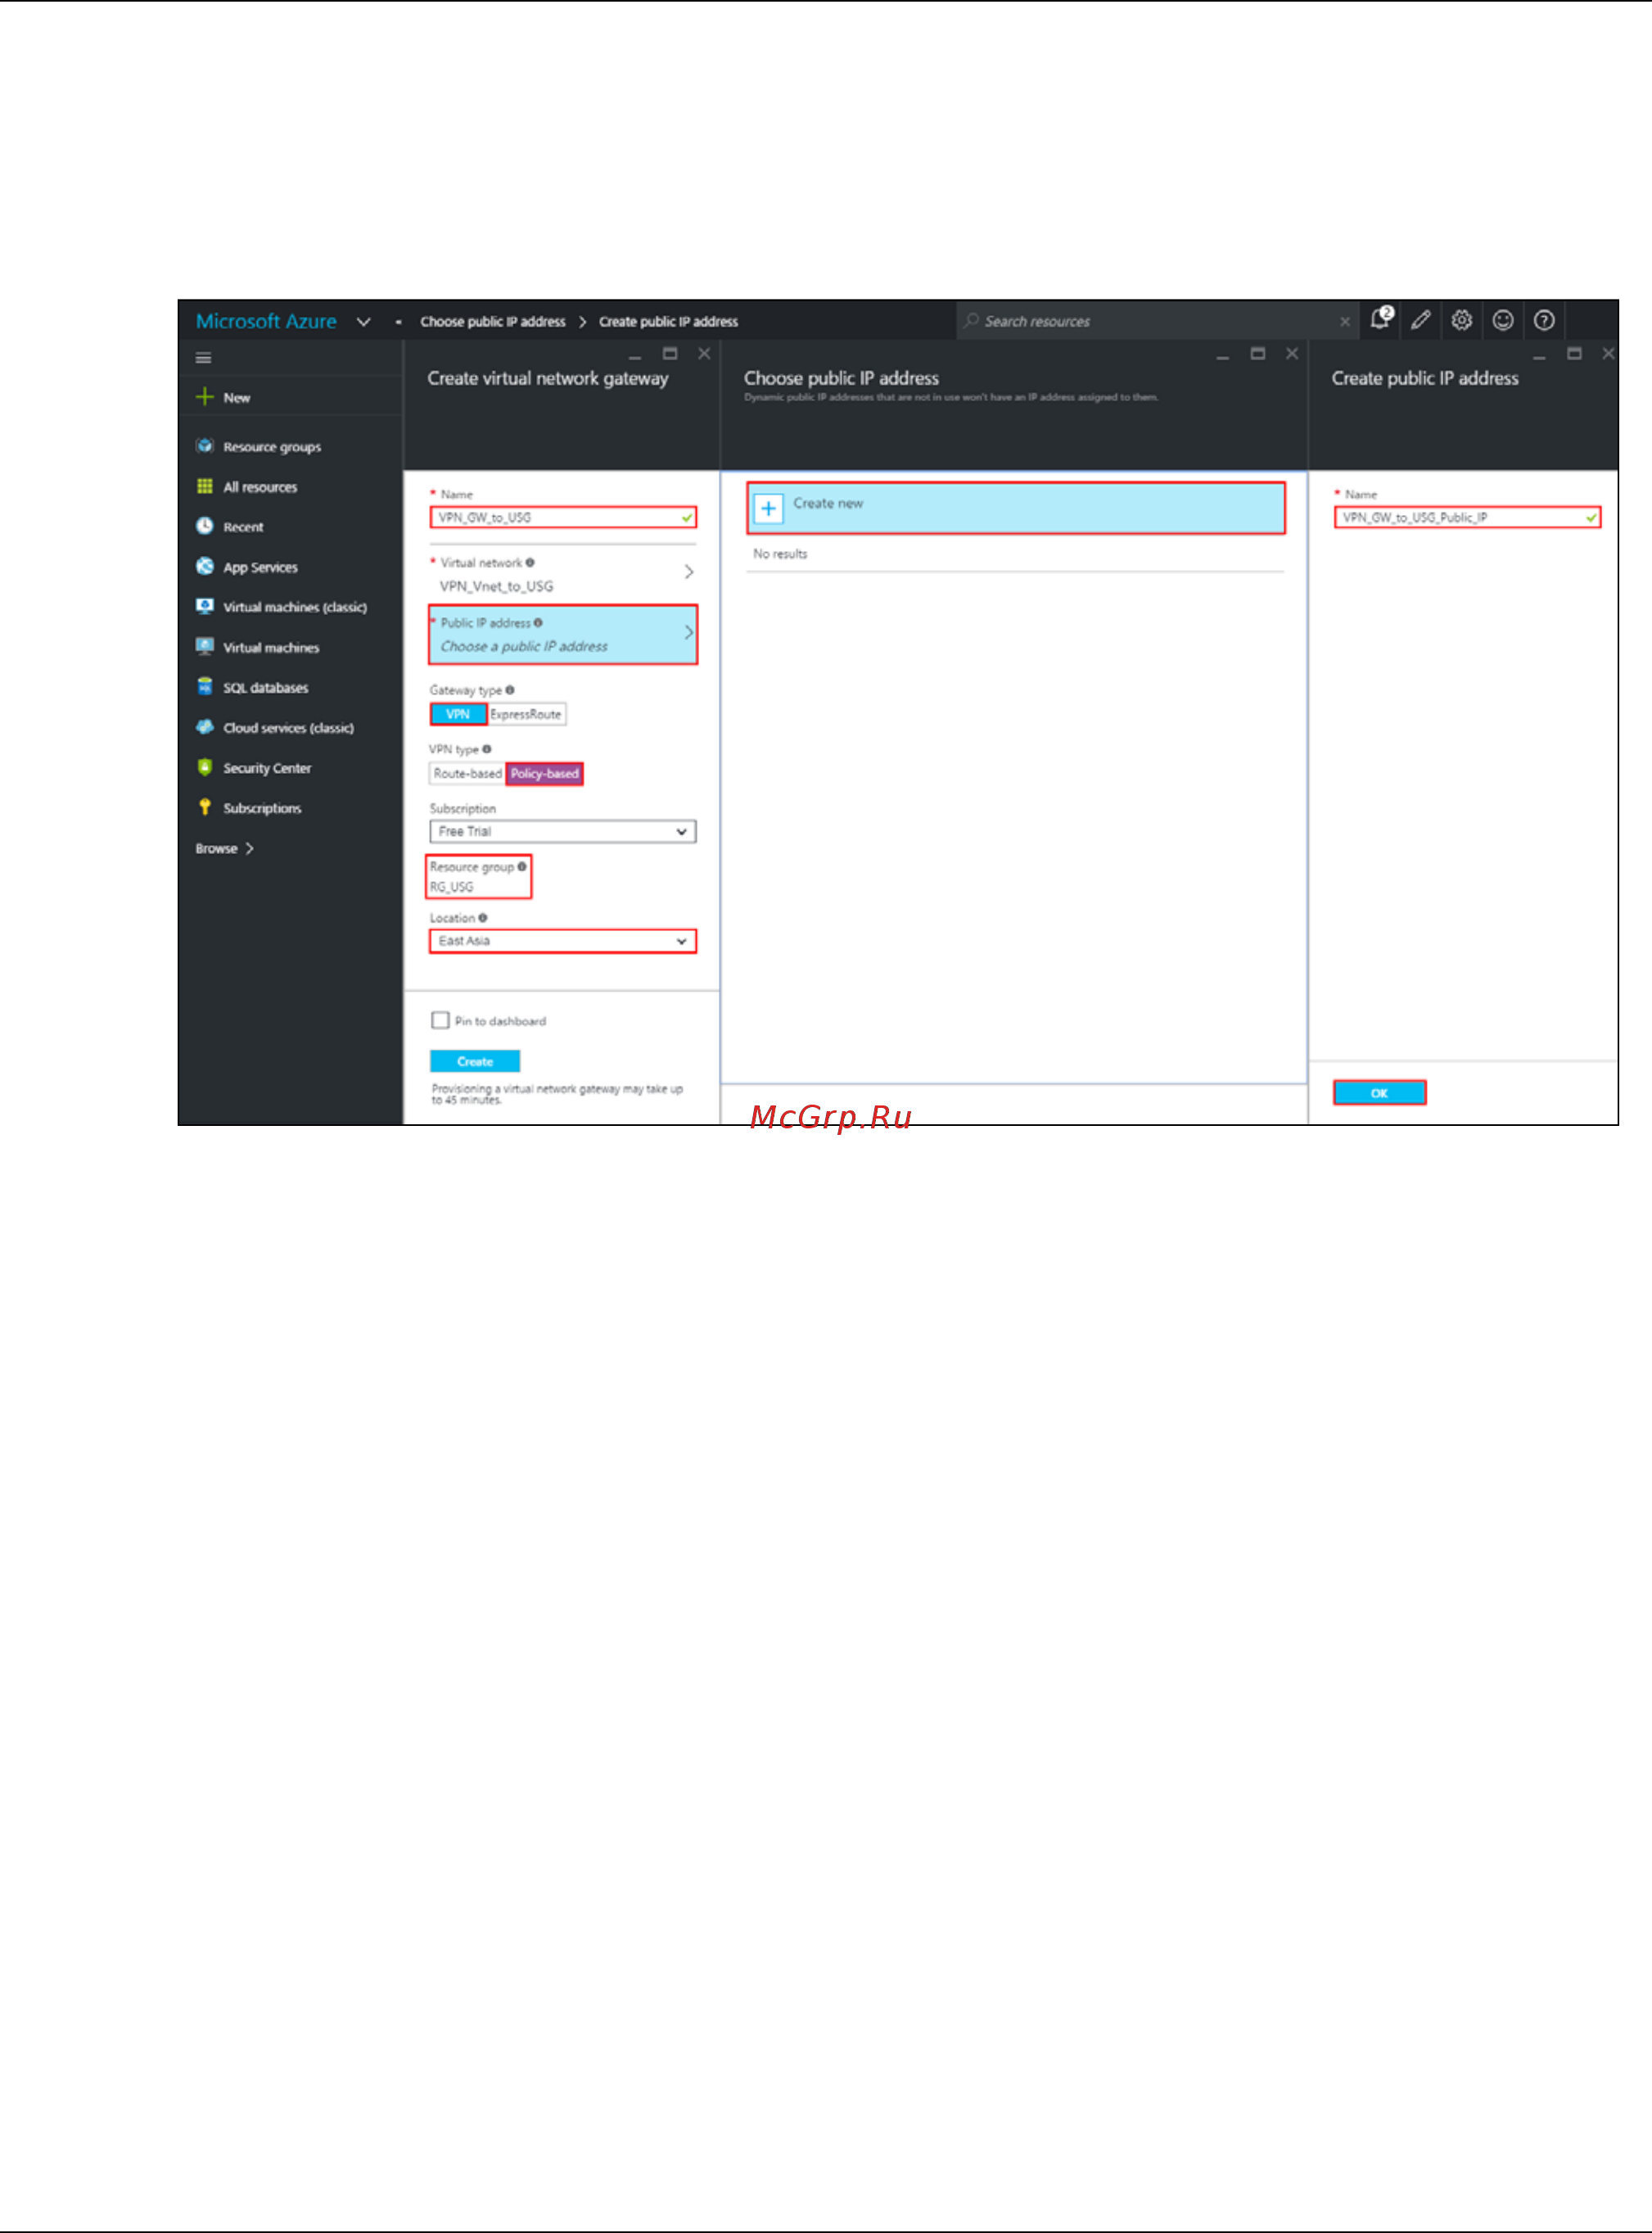Image resolution: width=1652 pixels, height=2233 pixels.
Task: Open the Location East Asia dropdown
Action: (x=563, y=941)
